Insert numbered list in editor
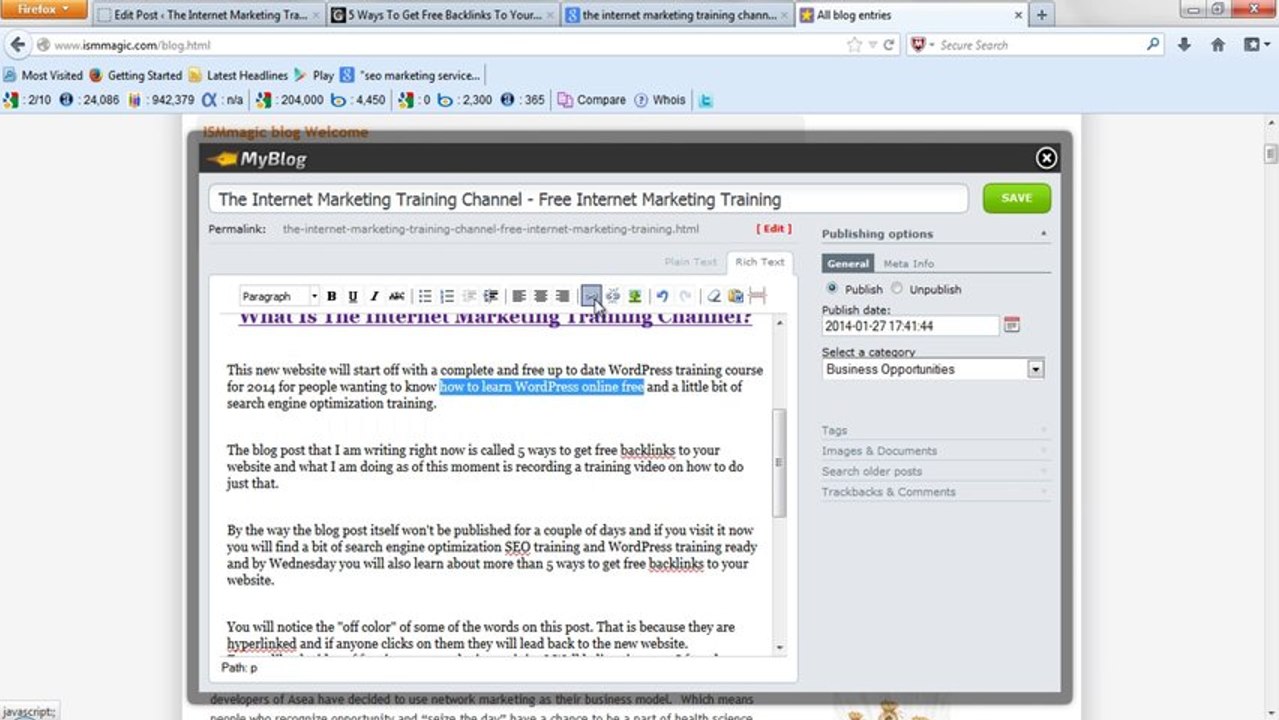 coord(447,296)
